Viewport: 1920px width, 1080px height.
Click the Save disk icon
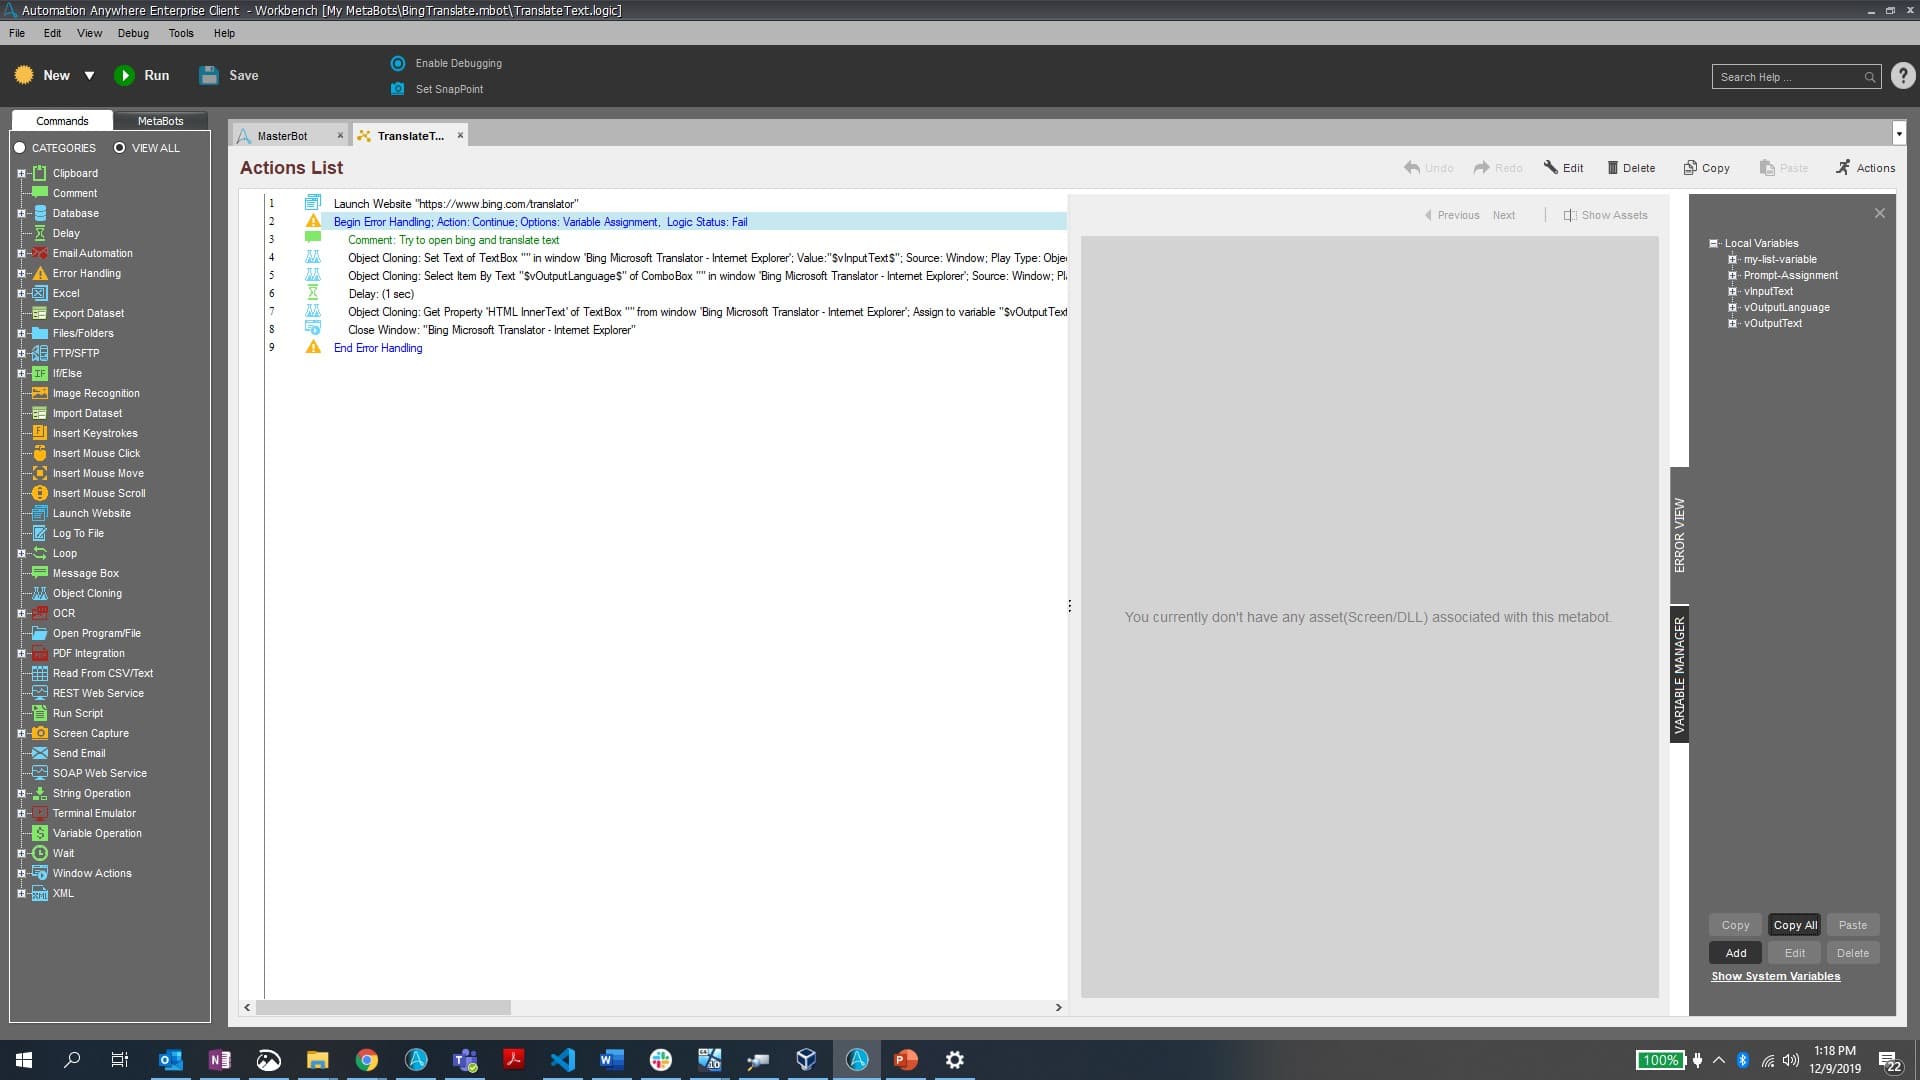point(208,75)
